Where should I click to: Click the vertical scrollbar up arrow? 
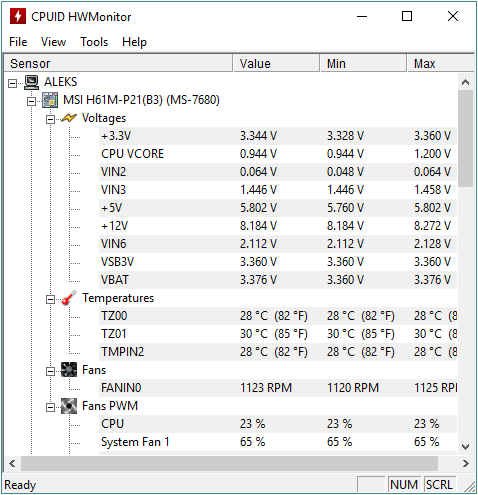coord(466,82)
